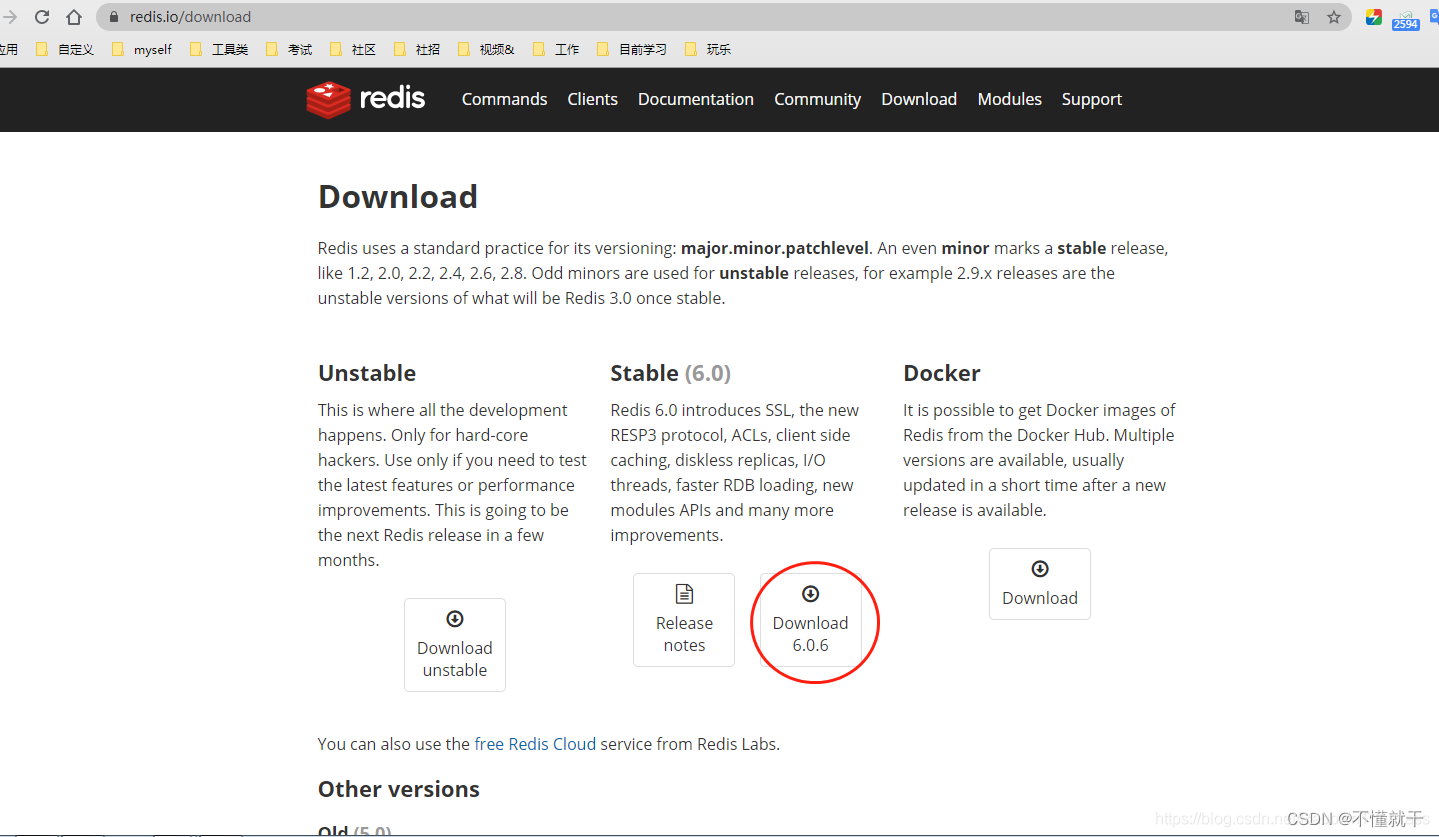1439x837 pixels.
Task: Open the 视频& bookmark folder
Action: click(x=486, y=49)
